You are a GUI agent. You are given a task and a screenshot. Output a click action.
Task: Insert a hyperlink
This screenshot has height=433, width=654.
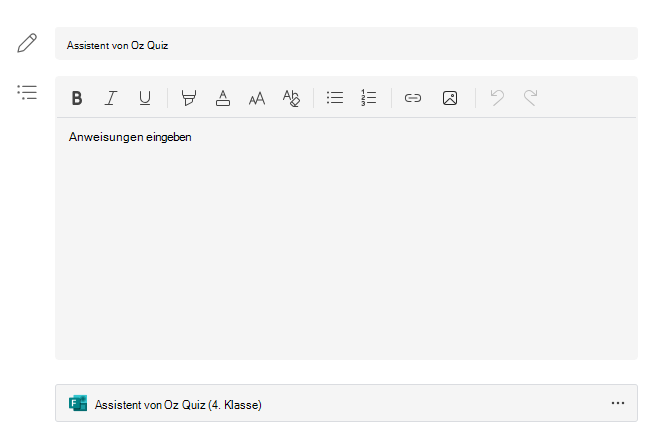click(x=413, y=98)
